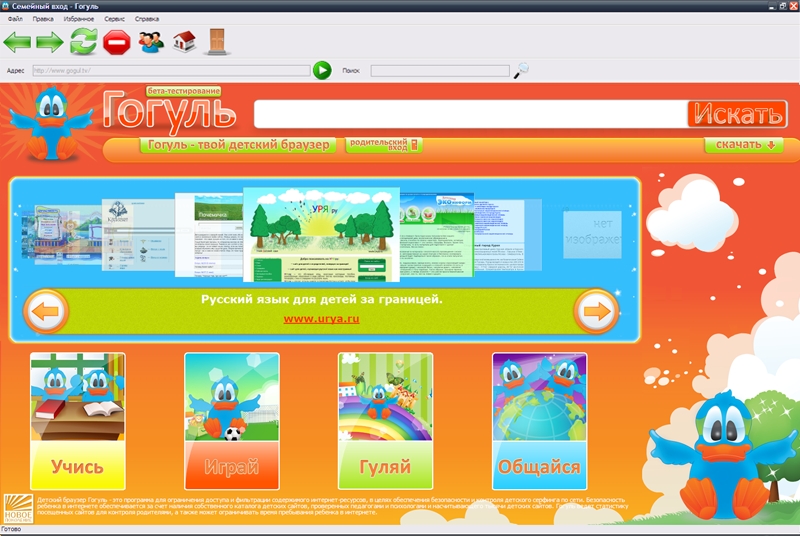800x536 pixels.
Task: Click the Готово status bar text
Action: pos(11,529)
